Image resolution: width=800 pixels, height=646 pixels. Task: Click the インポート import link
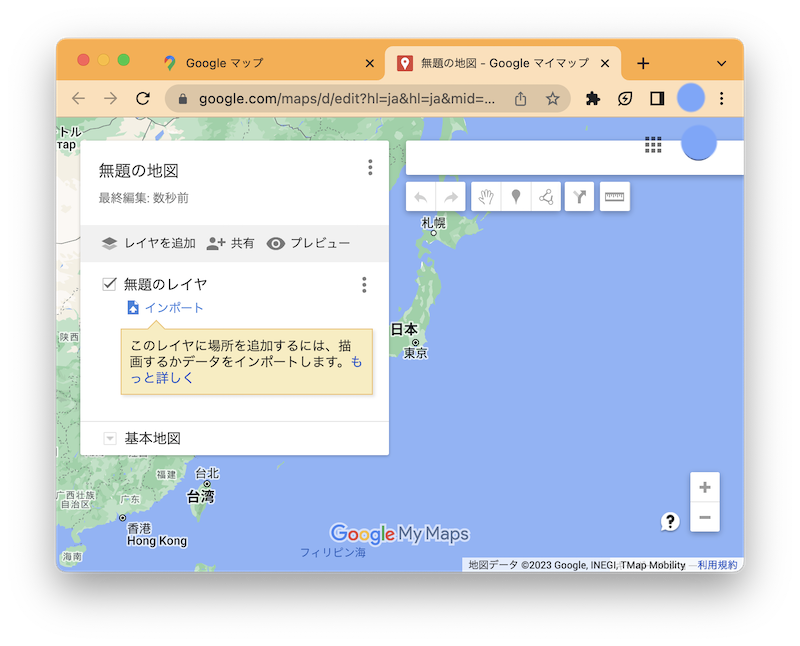pos(165,308)
